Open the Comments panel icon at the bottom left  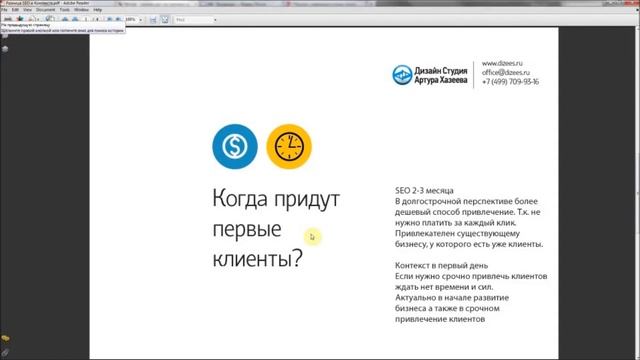(5, 338)
